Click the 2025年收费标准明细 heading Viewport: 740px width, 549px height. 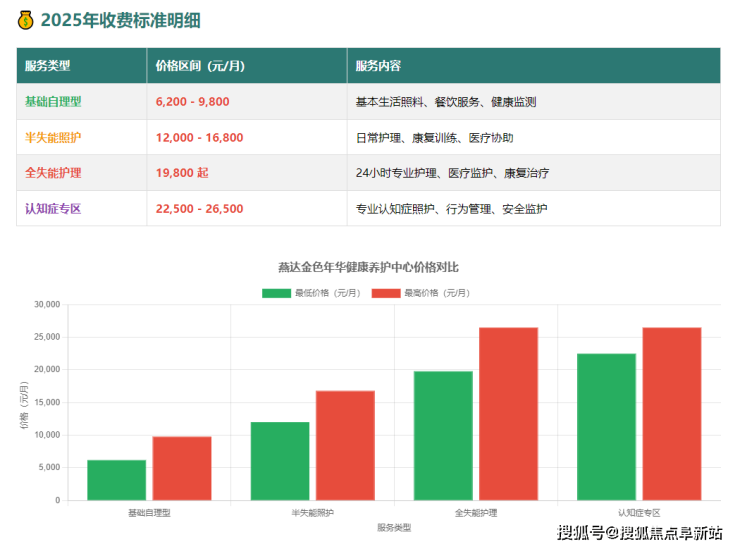tap(126, 20)
